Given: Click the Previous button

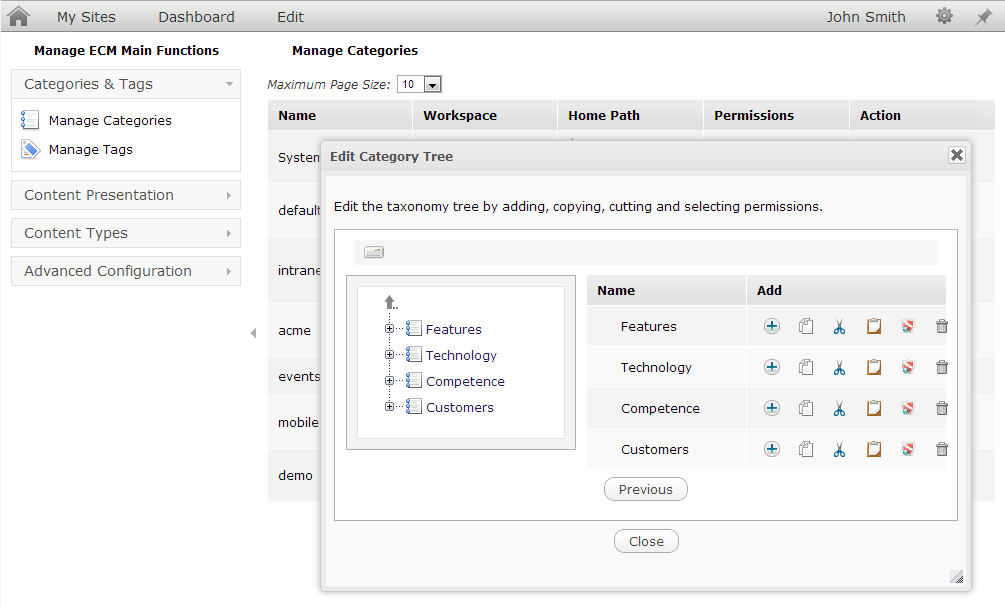Looking at the screenshot, I should [x=645, y=489].
